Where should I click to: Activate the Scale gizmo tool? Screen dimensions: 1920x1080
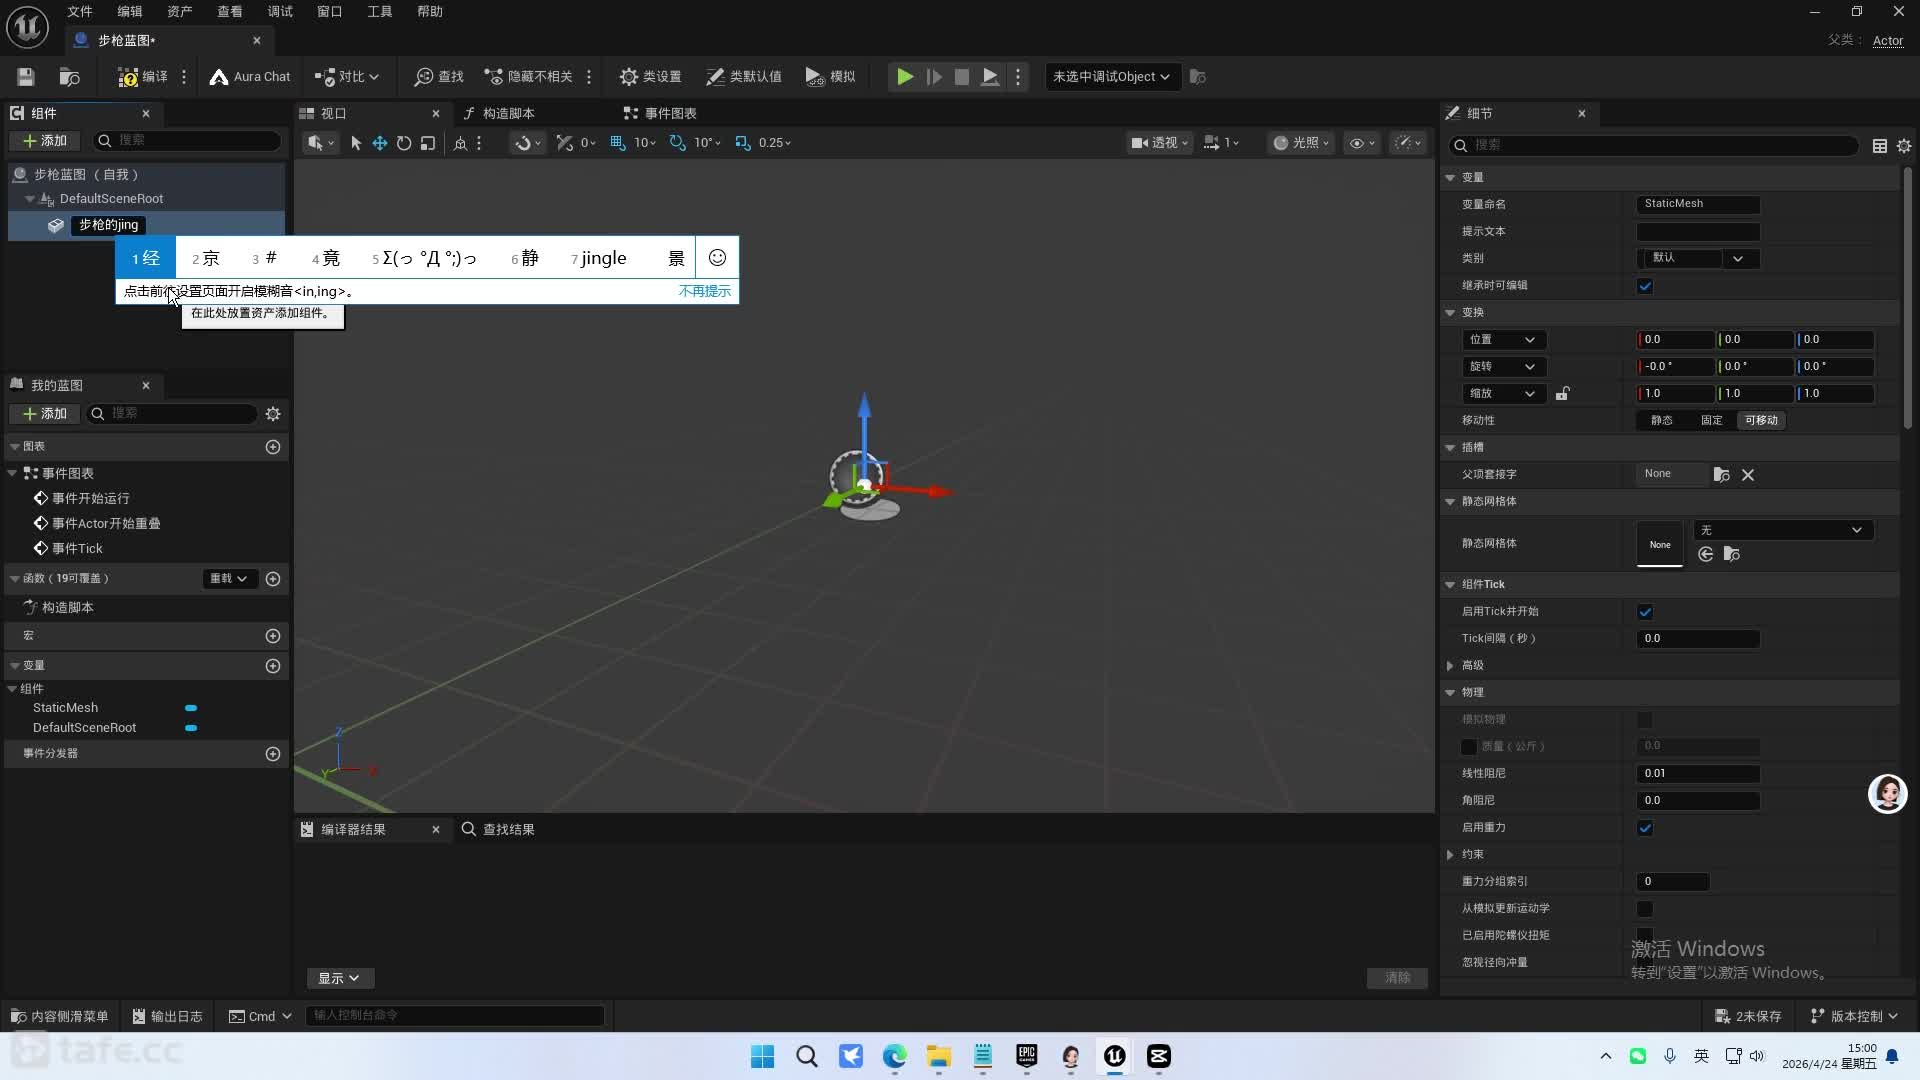[x=428, y=143]
